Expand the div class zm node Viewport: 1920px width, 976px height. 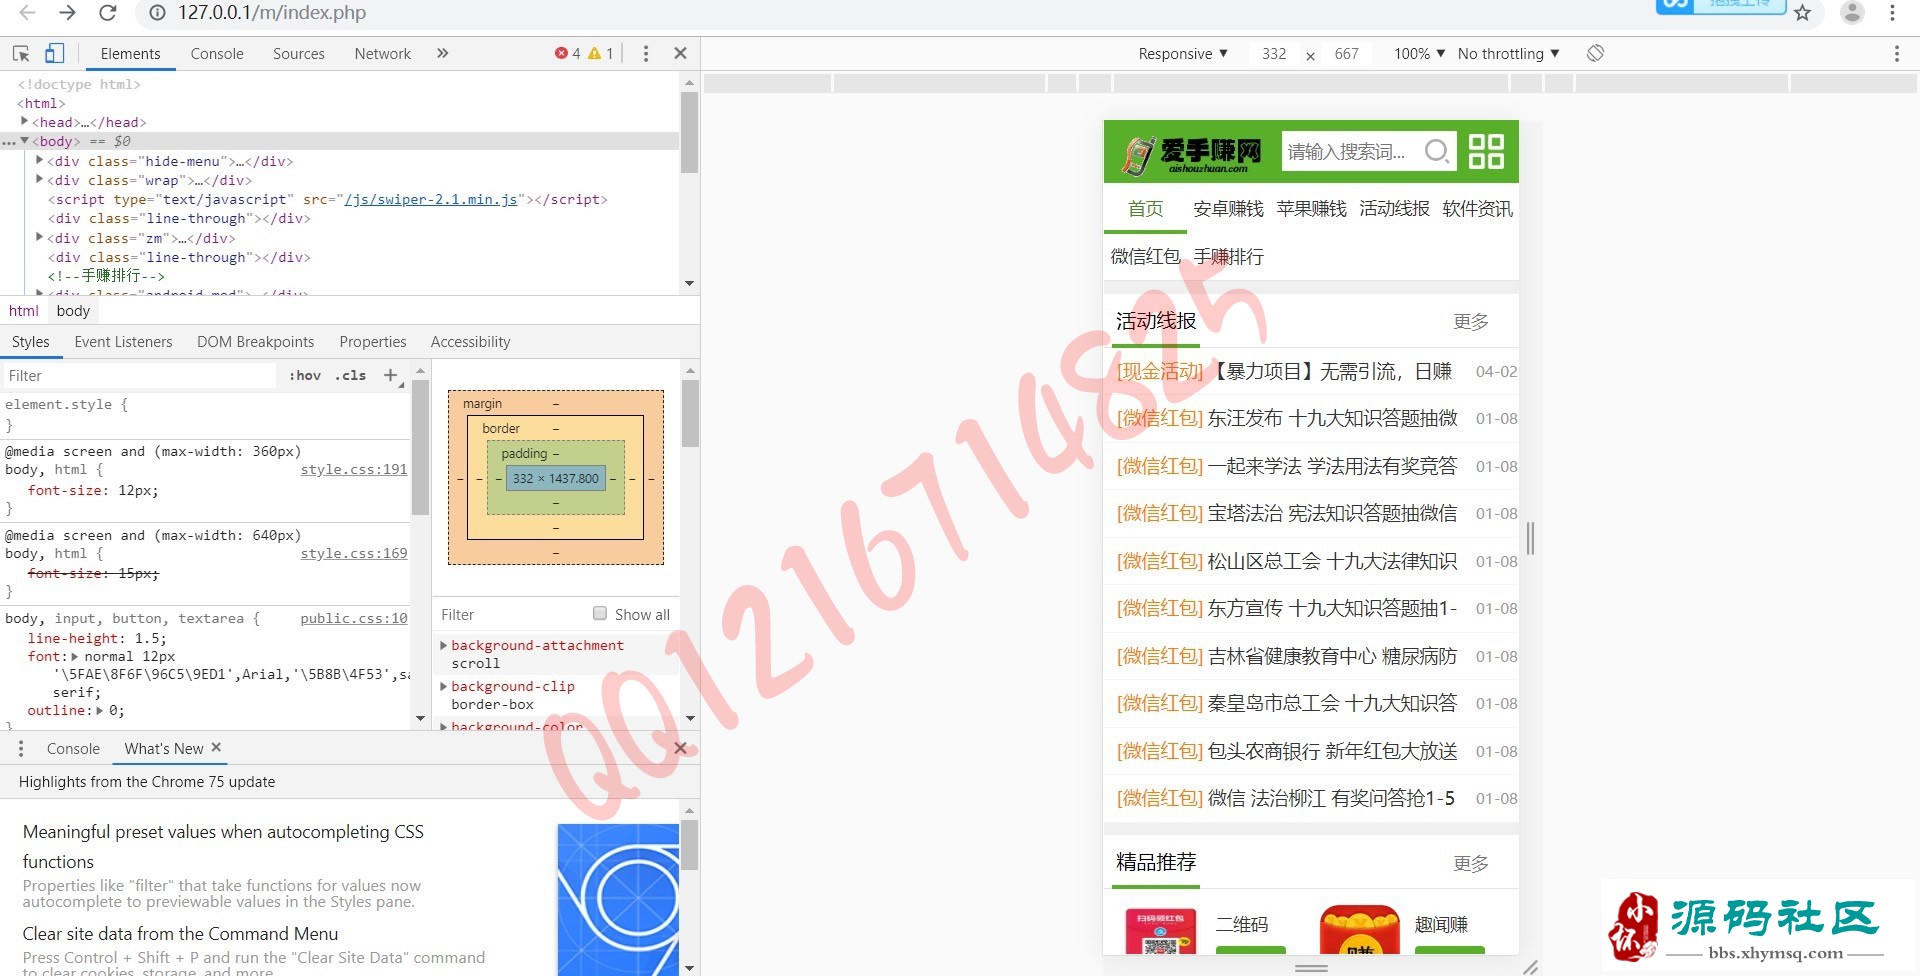(x=40, y=238)
